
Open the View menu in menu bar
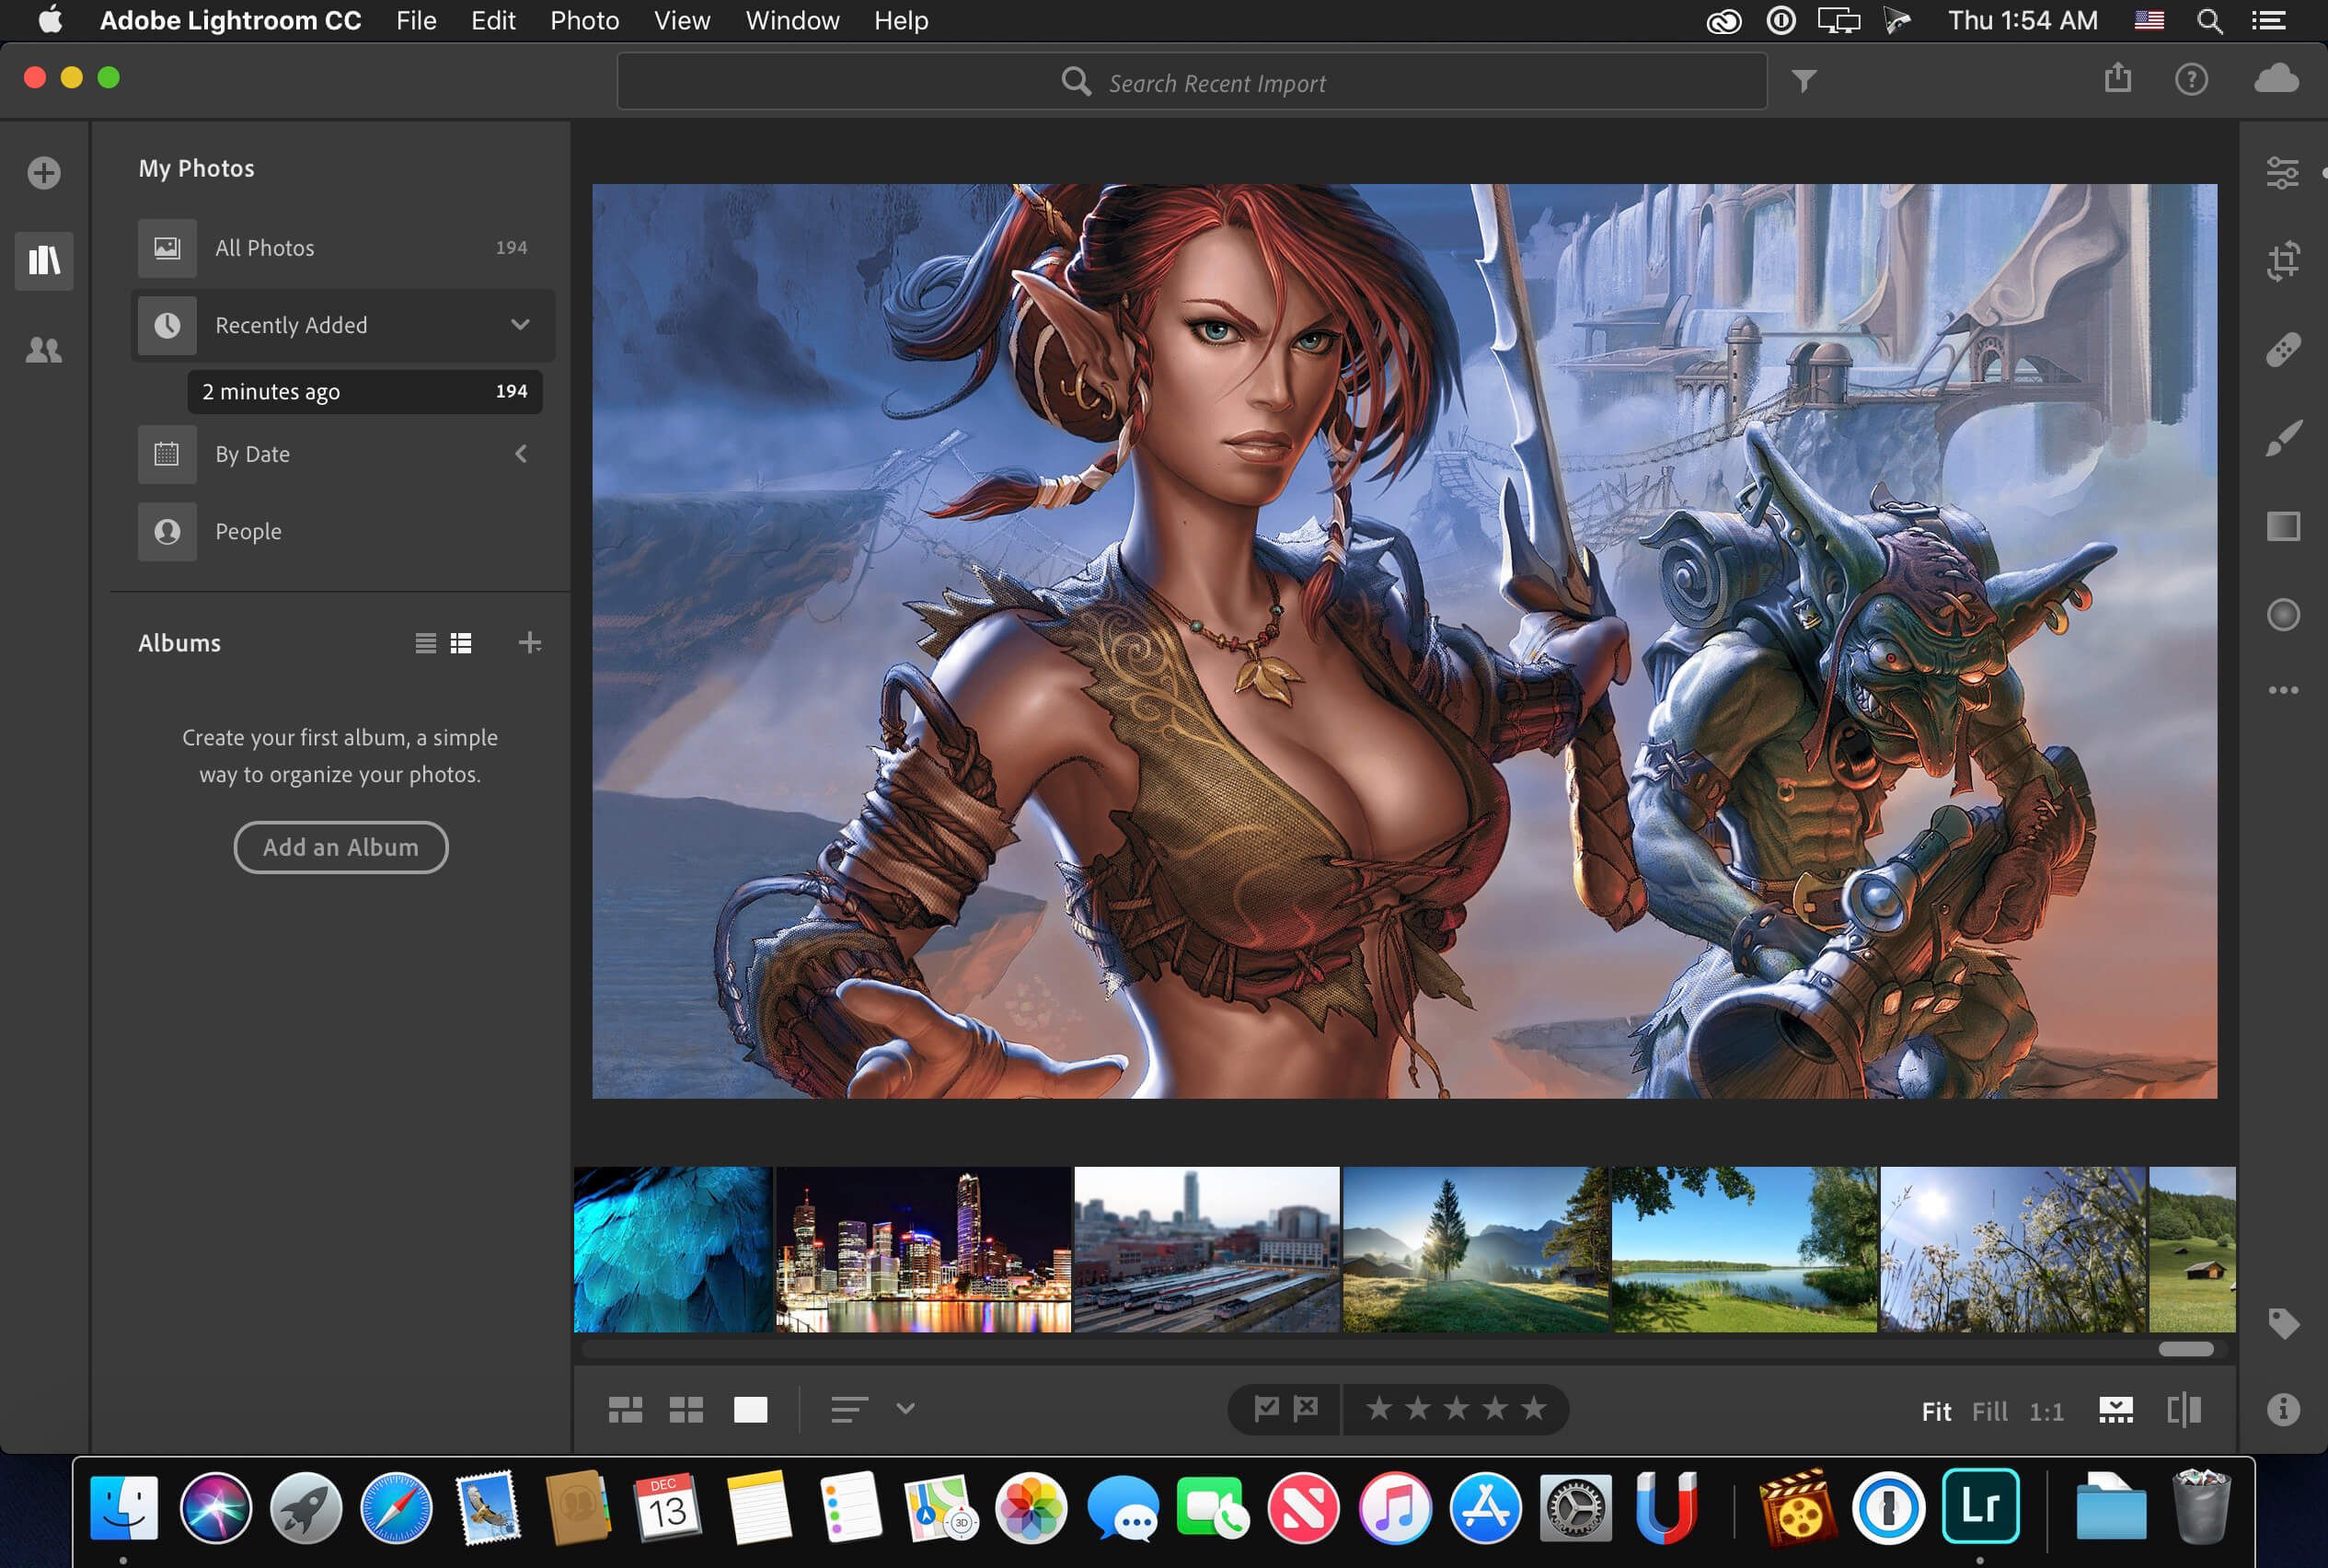pos(682,19)
